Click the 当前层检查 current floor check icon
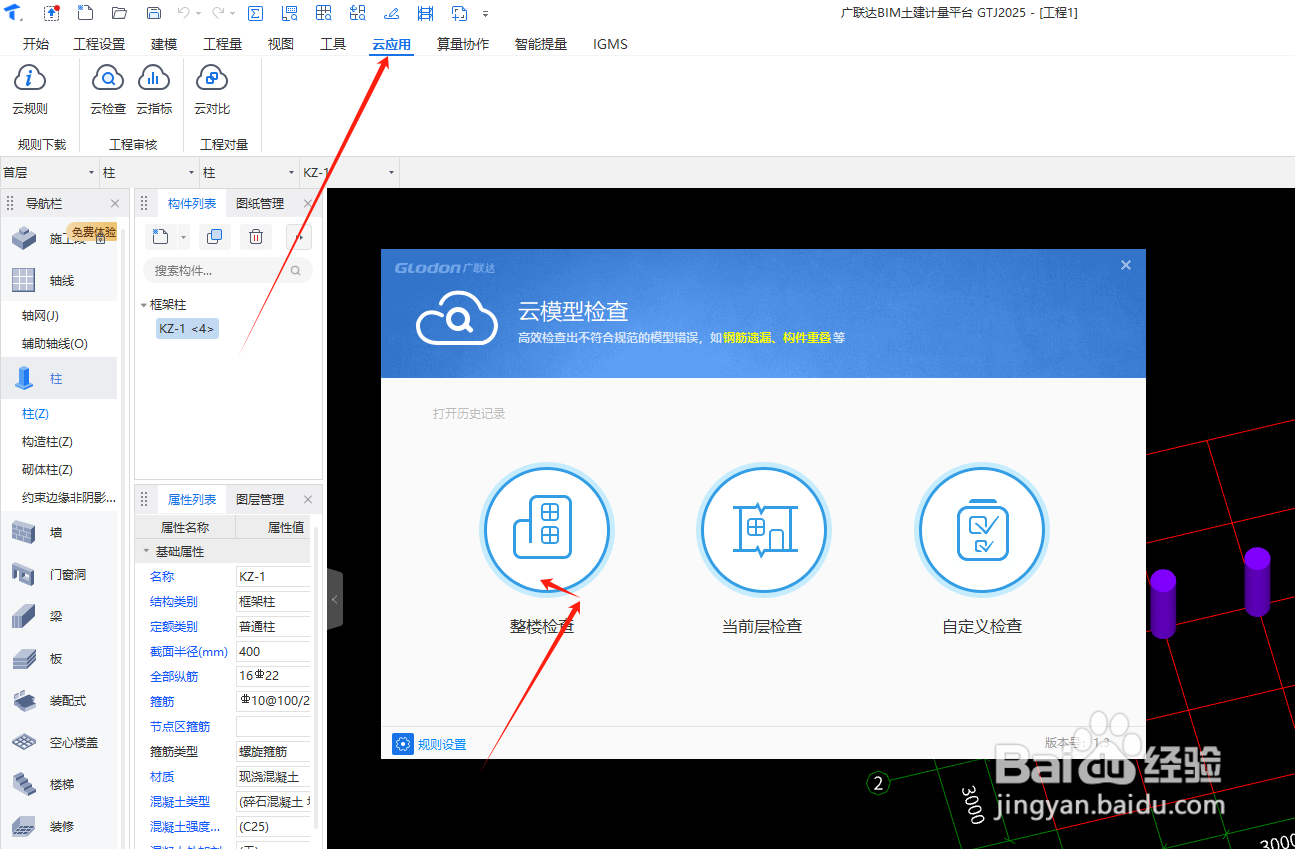The image size is (1295, 849). coord(763,530)
